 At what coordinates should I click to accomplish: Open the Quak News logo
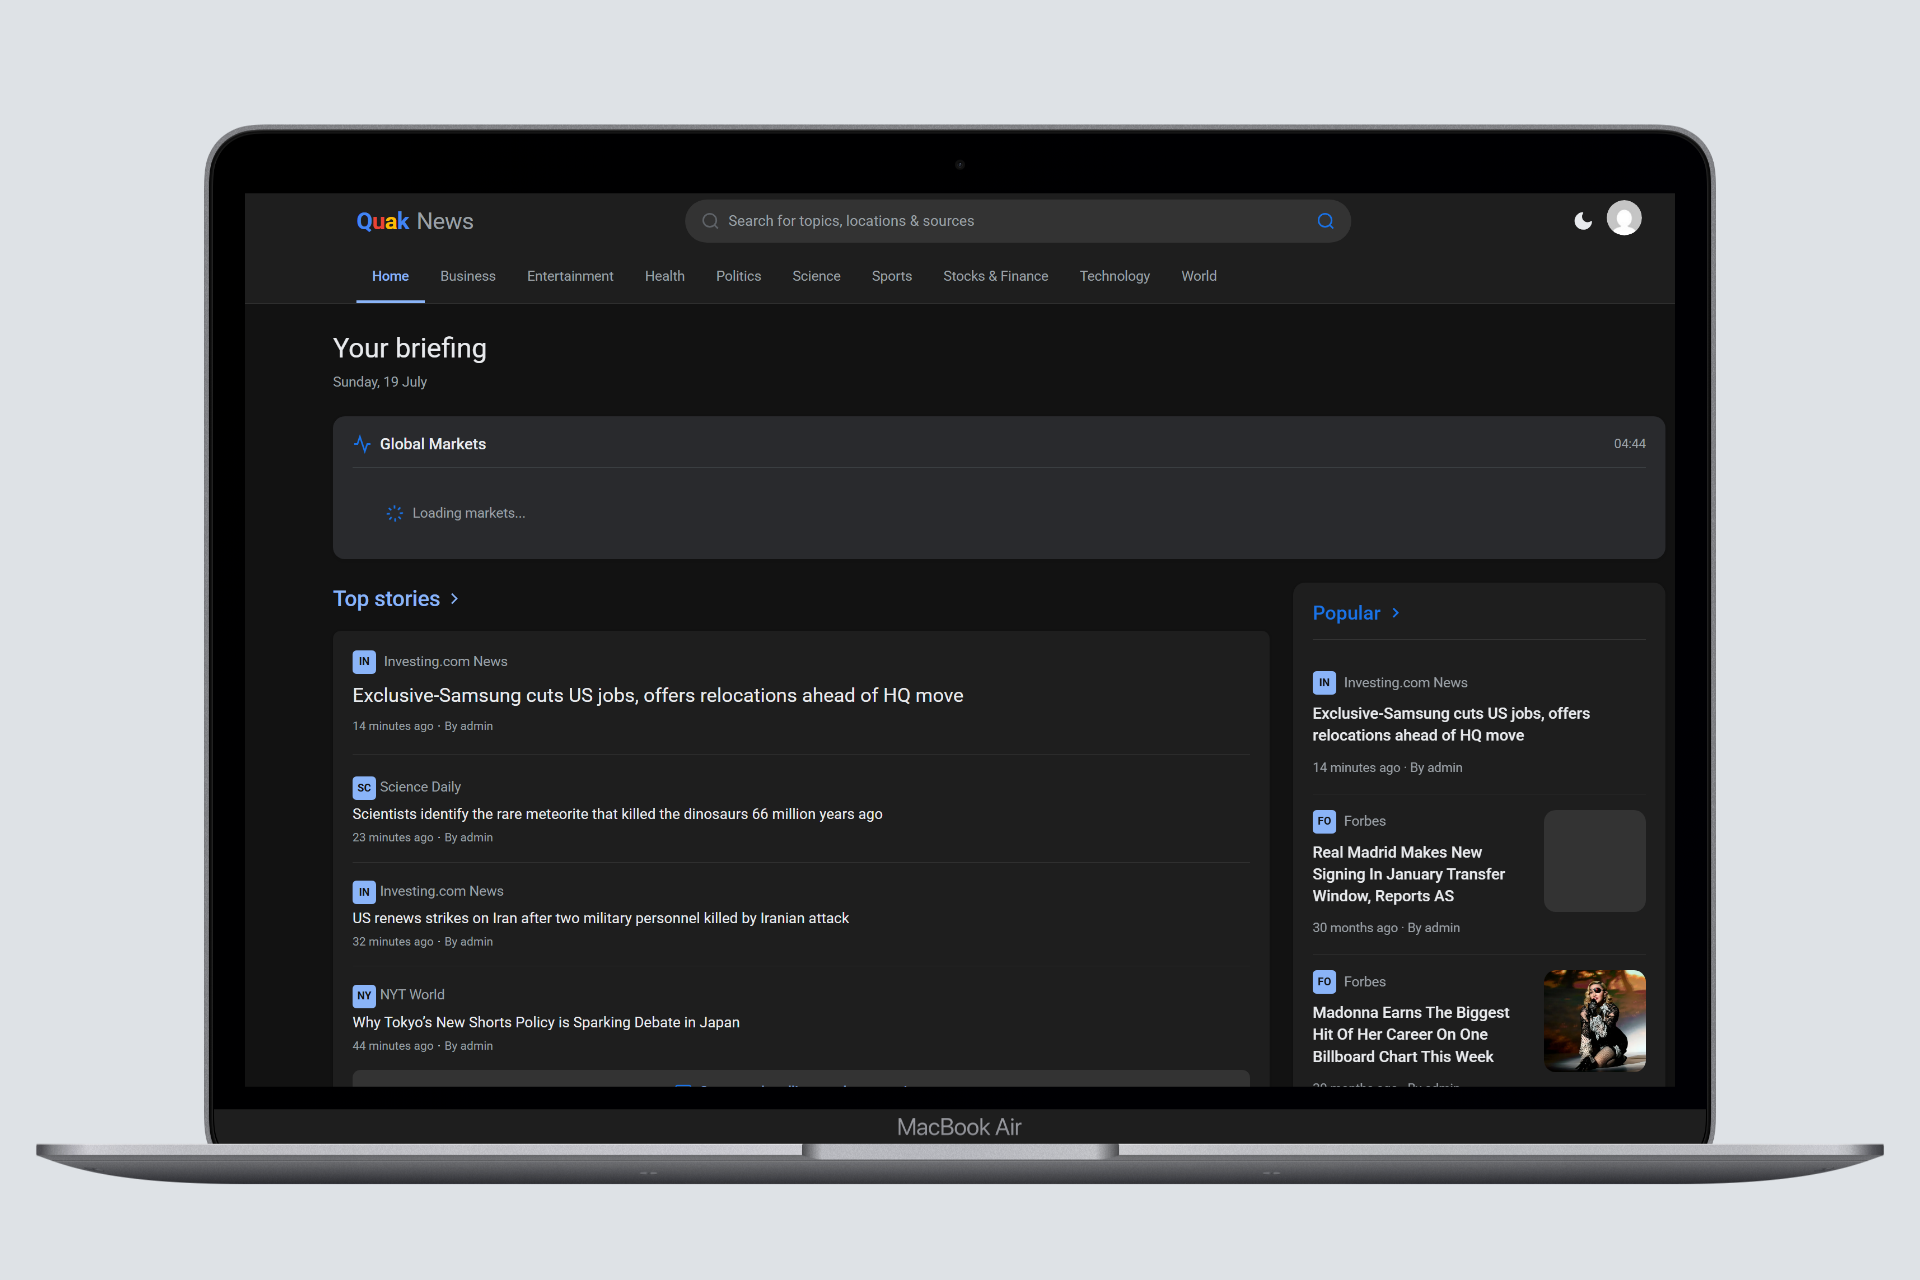(x=415, y=221)
